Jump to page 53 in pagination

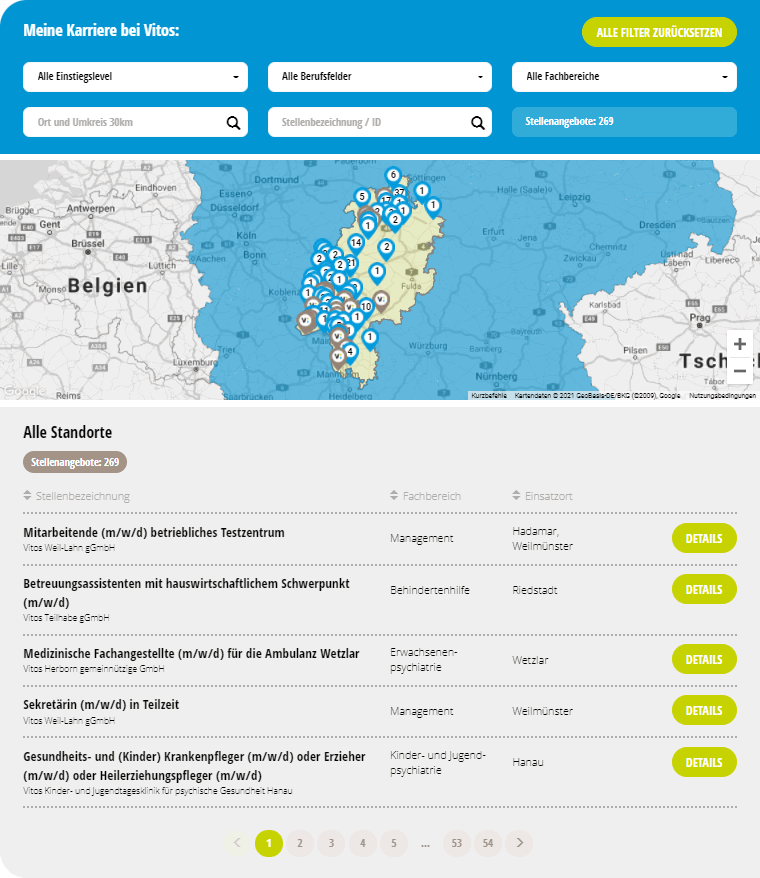[x=456, y=843]
